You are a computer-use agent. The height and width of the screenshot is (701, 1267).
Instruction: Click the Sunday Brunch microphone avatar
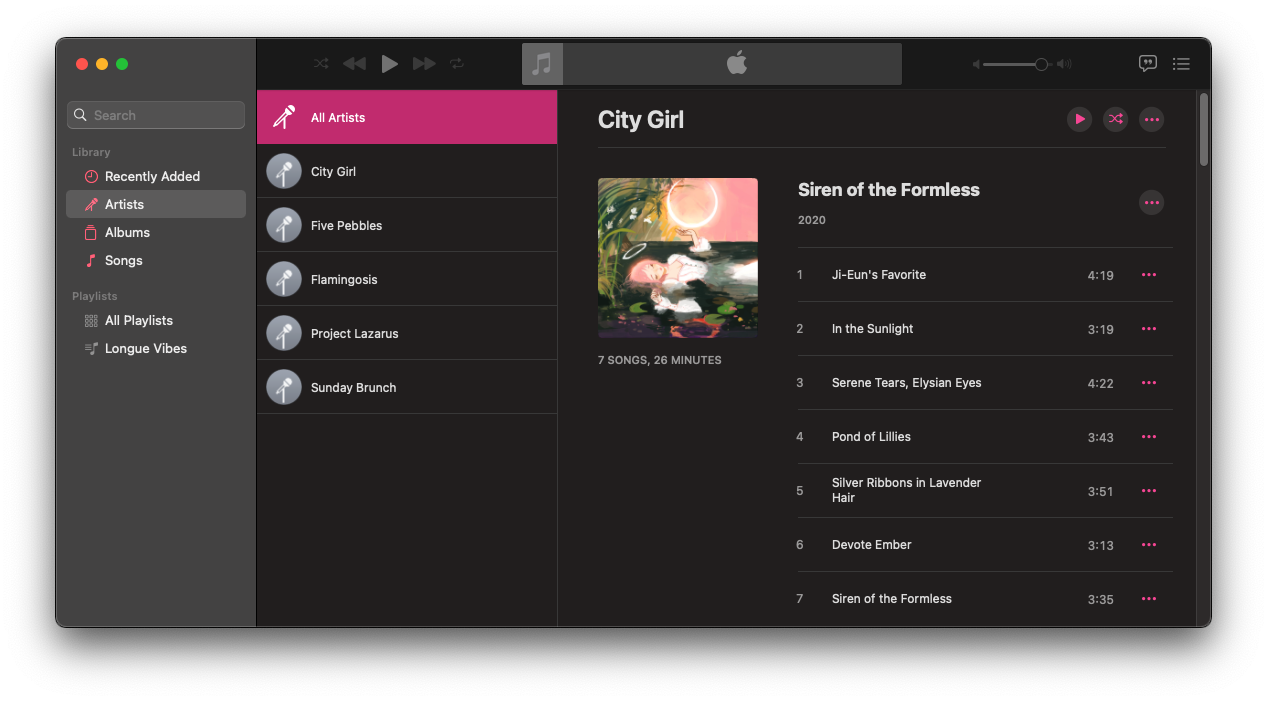[284, 387]
